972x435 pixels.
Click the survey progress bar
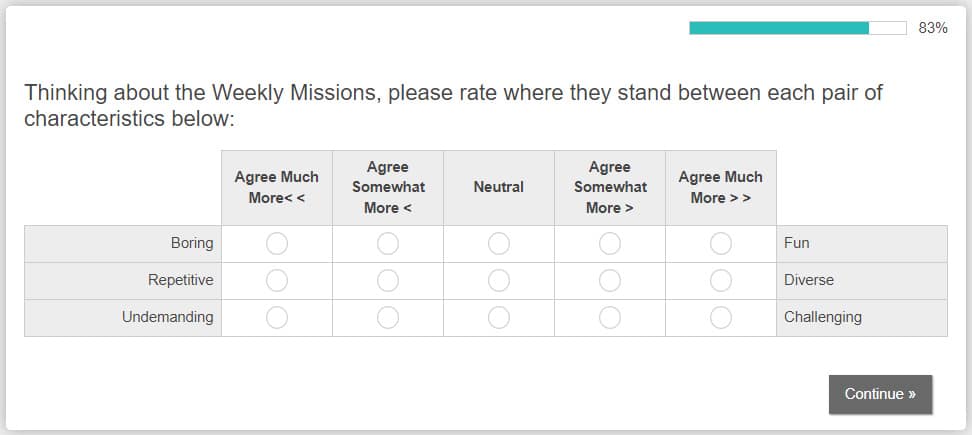(x=797, y=28)
